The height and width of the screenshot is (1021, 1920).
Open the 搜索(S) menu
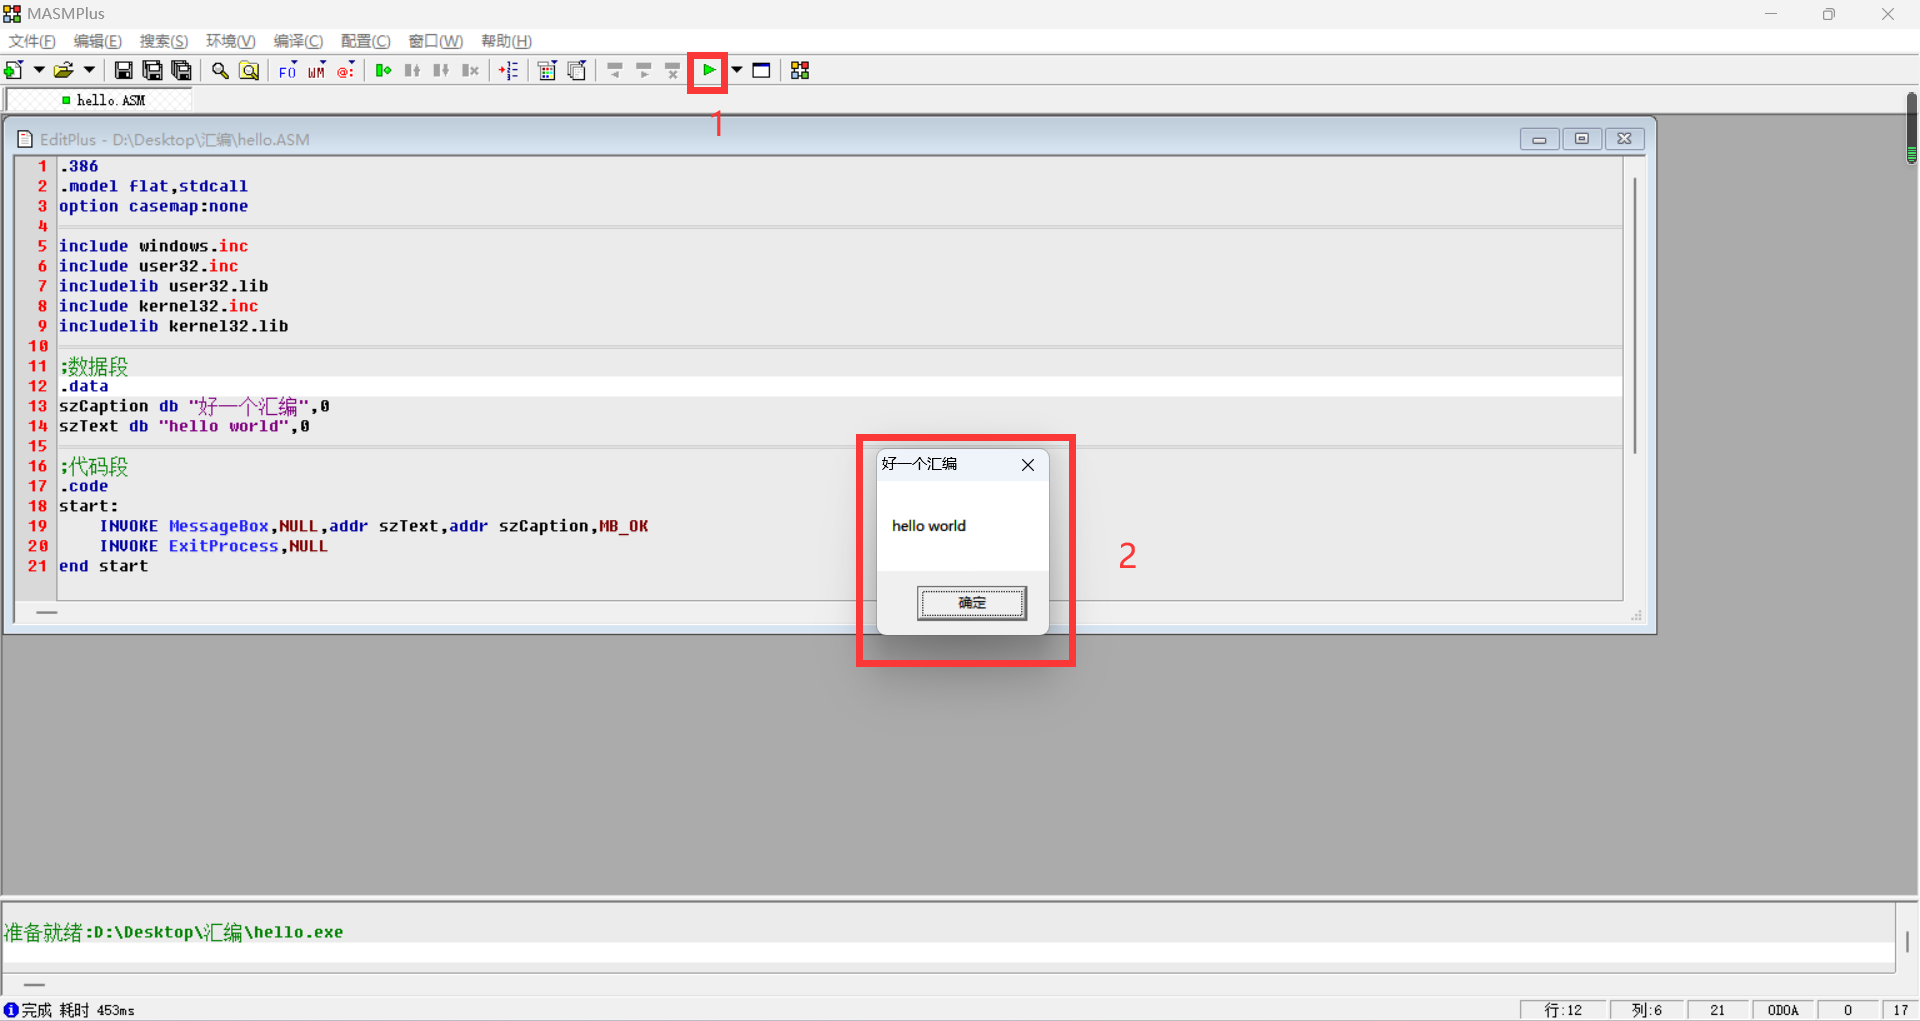click(x=164, y=41)
